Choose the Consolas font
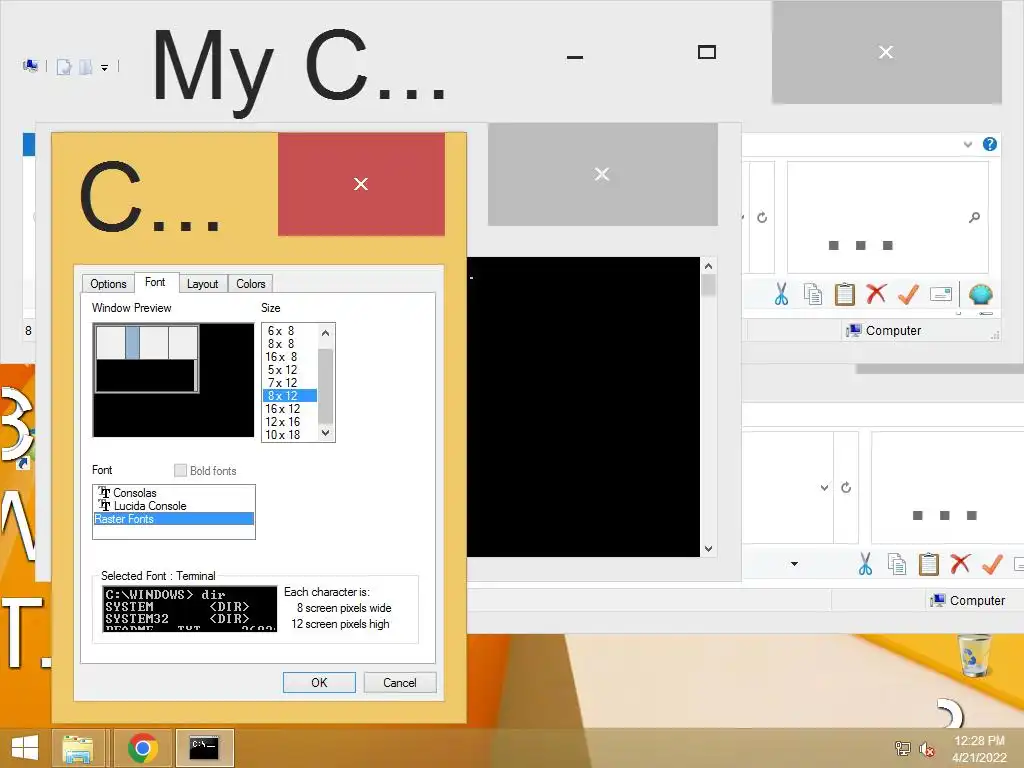The height and width of the screenshot is (768, 1024). [x=174, y=493]
